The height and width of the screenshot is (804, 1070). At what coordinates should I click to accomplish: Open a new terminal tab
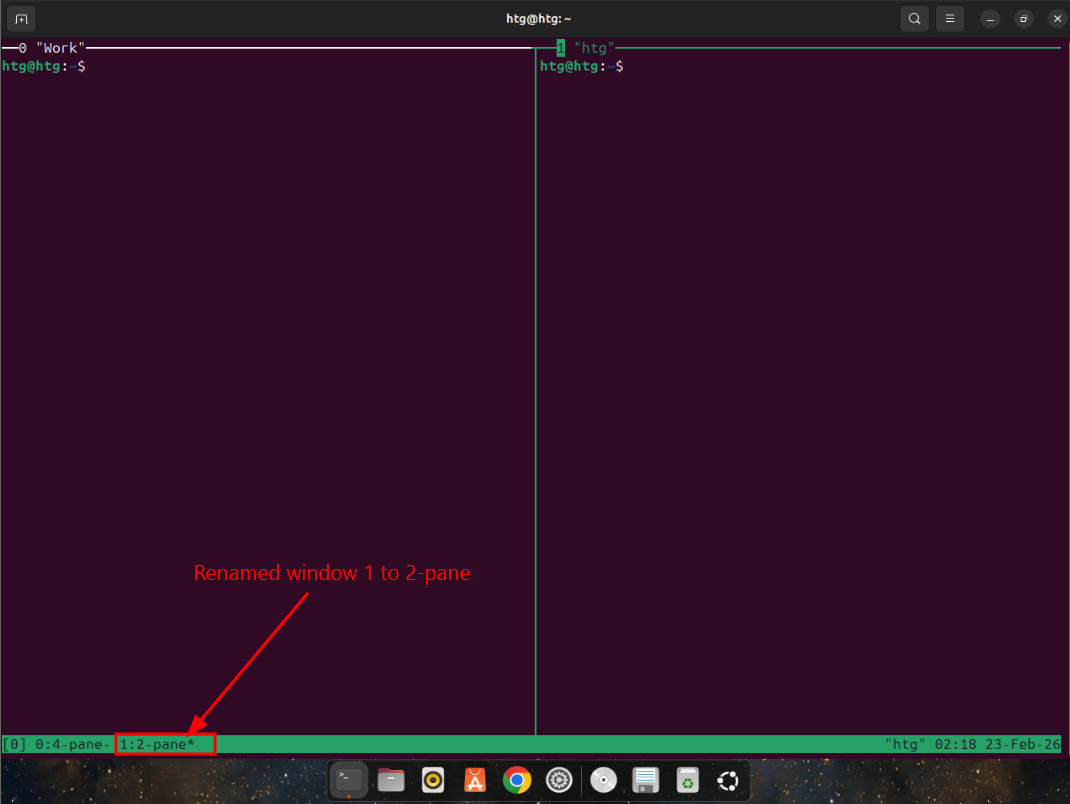(21, 19)
